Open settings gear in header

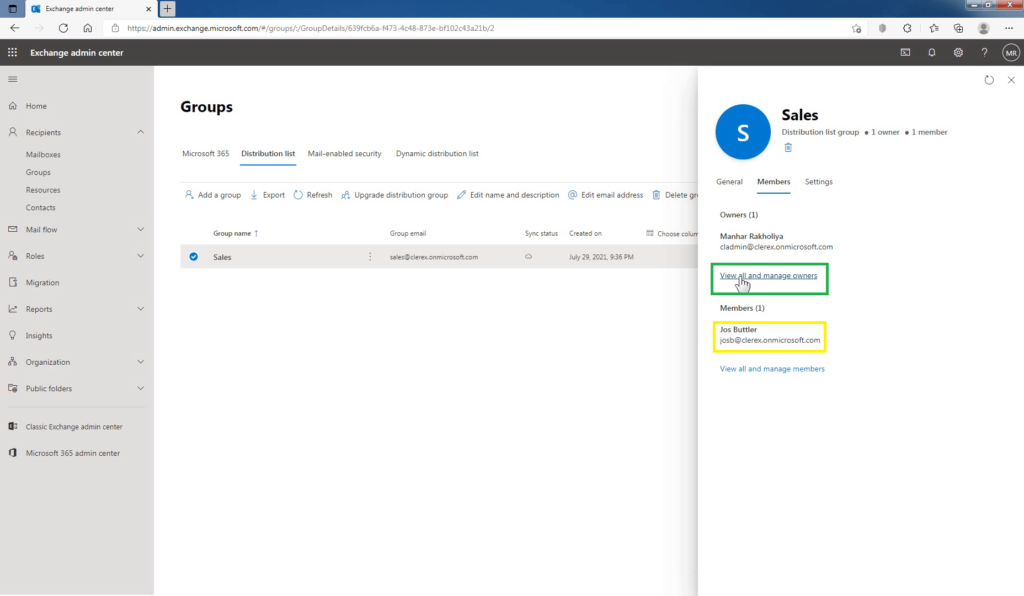click(958, 52)
